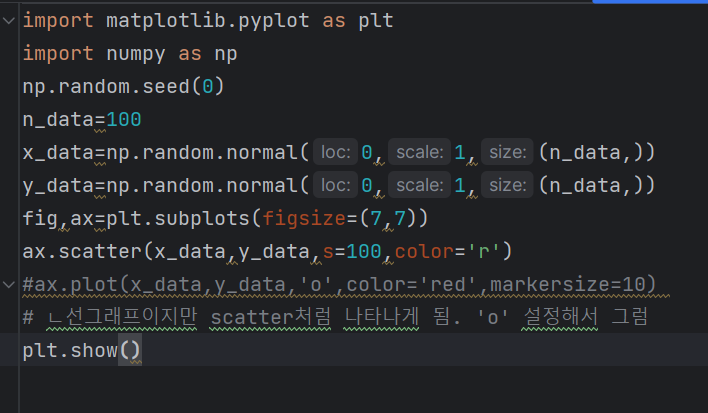Click the Korean comment mentioning scatter
Screen dimensions: 708x413
point(335,317)
